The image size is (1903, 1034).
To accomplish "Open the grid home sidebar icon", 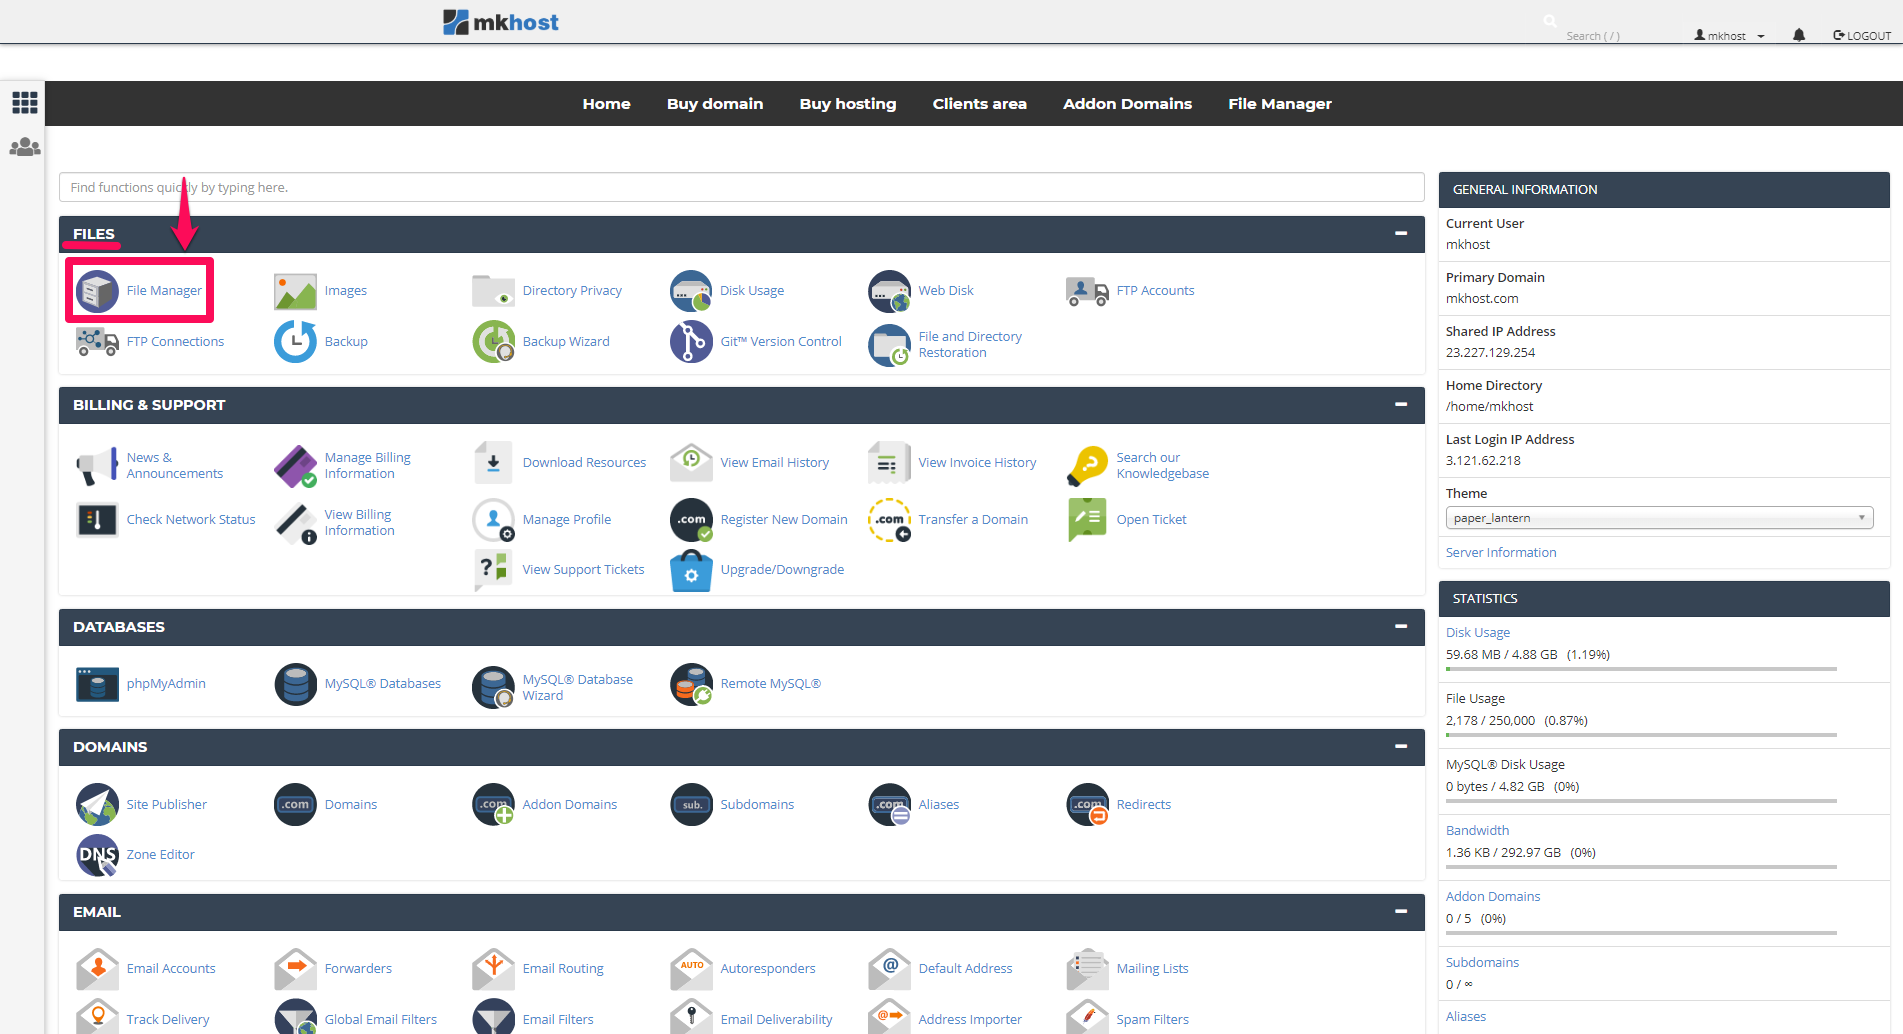I will click(x=24, y=102).
